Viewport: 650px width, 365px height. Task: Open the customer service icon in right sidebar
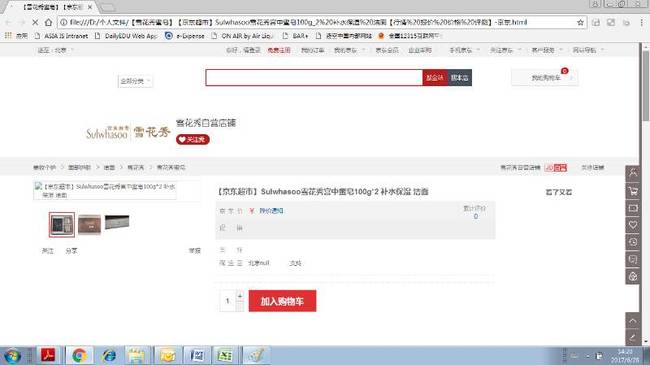pos(633,277)
